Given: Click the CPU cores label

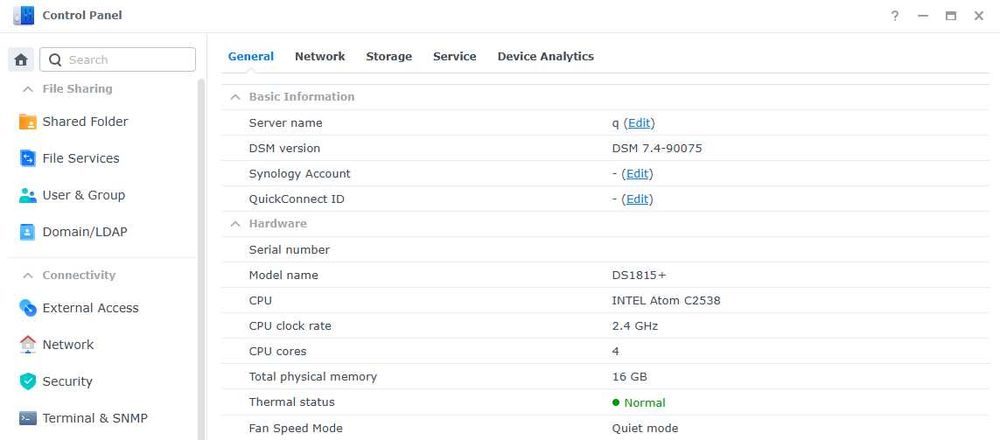Looking at the screenshot, I should point(277,351).
